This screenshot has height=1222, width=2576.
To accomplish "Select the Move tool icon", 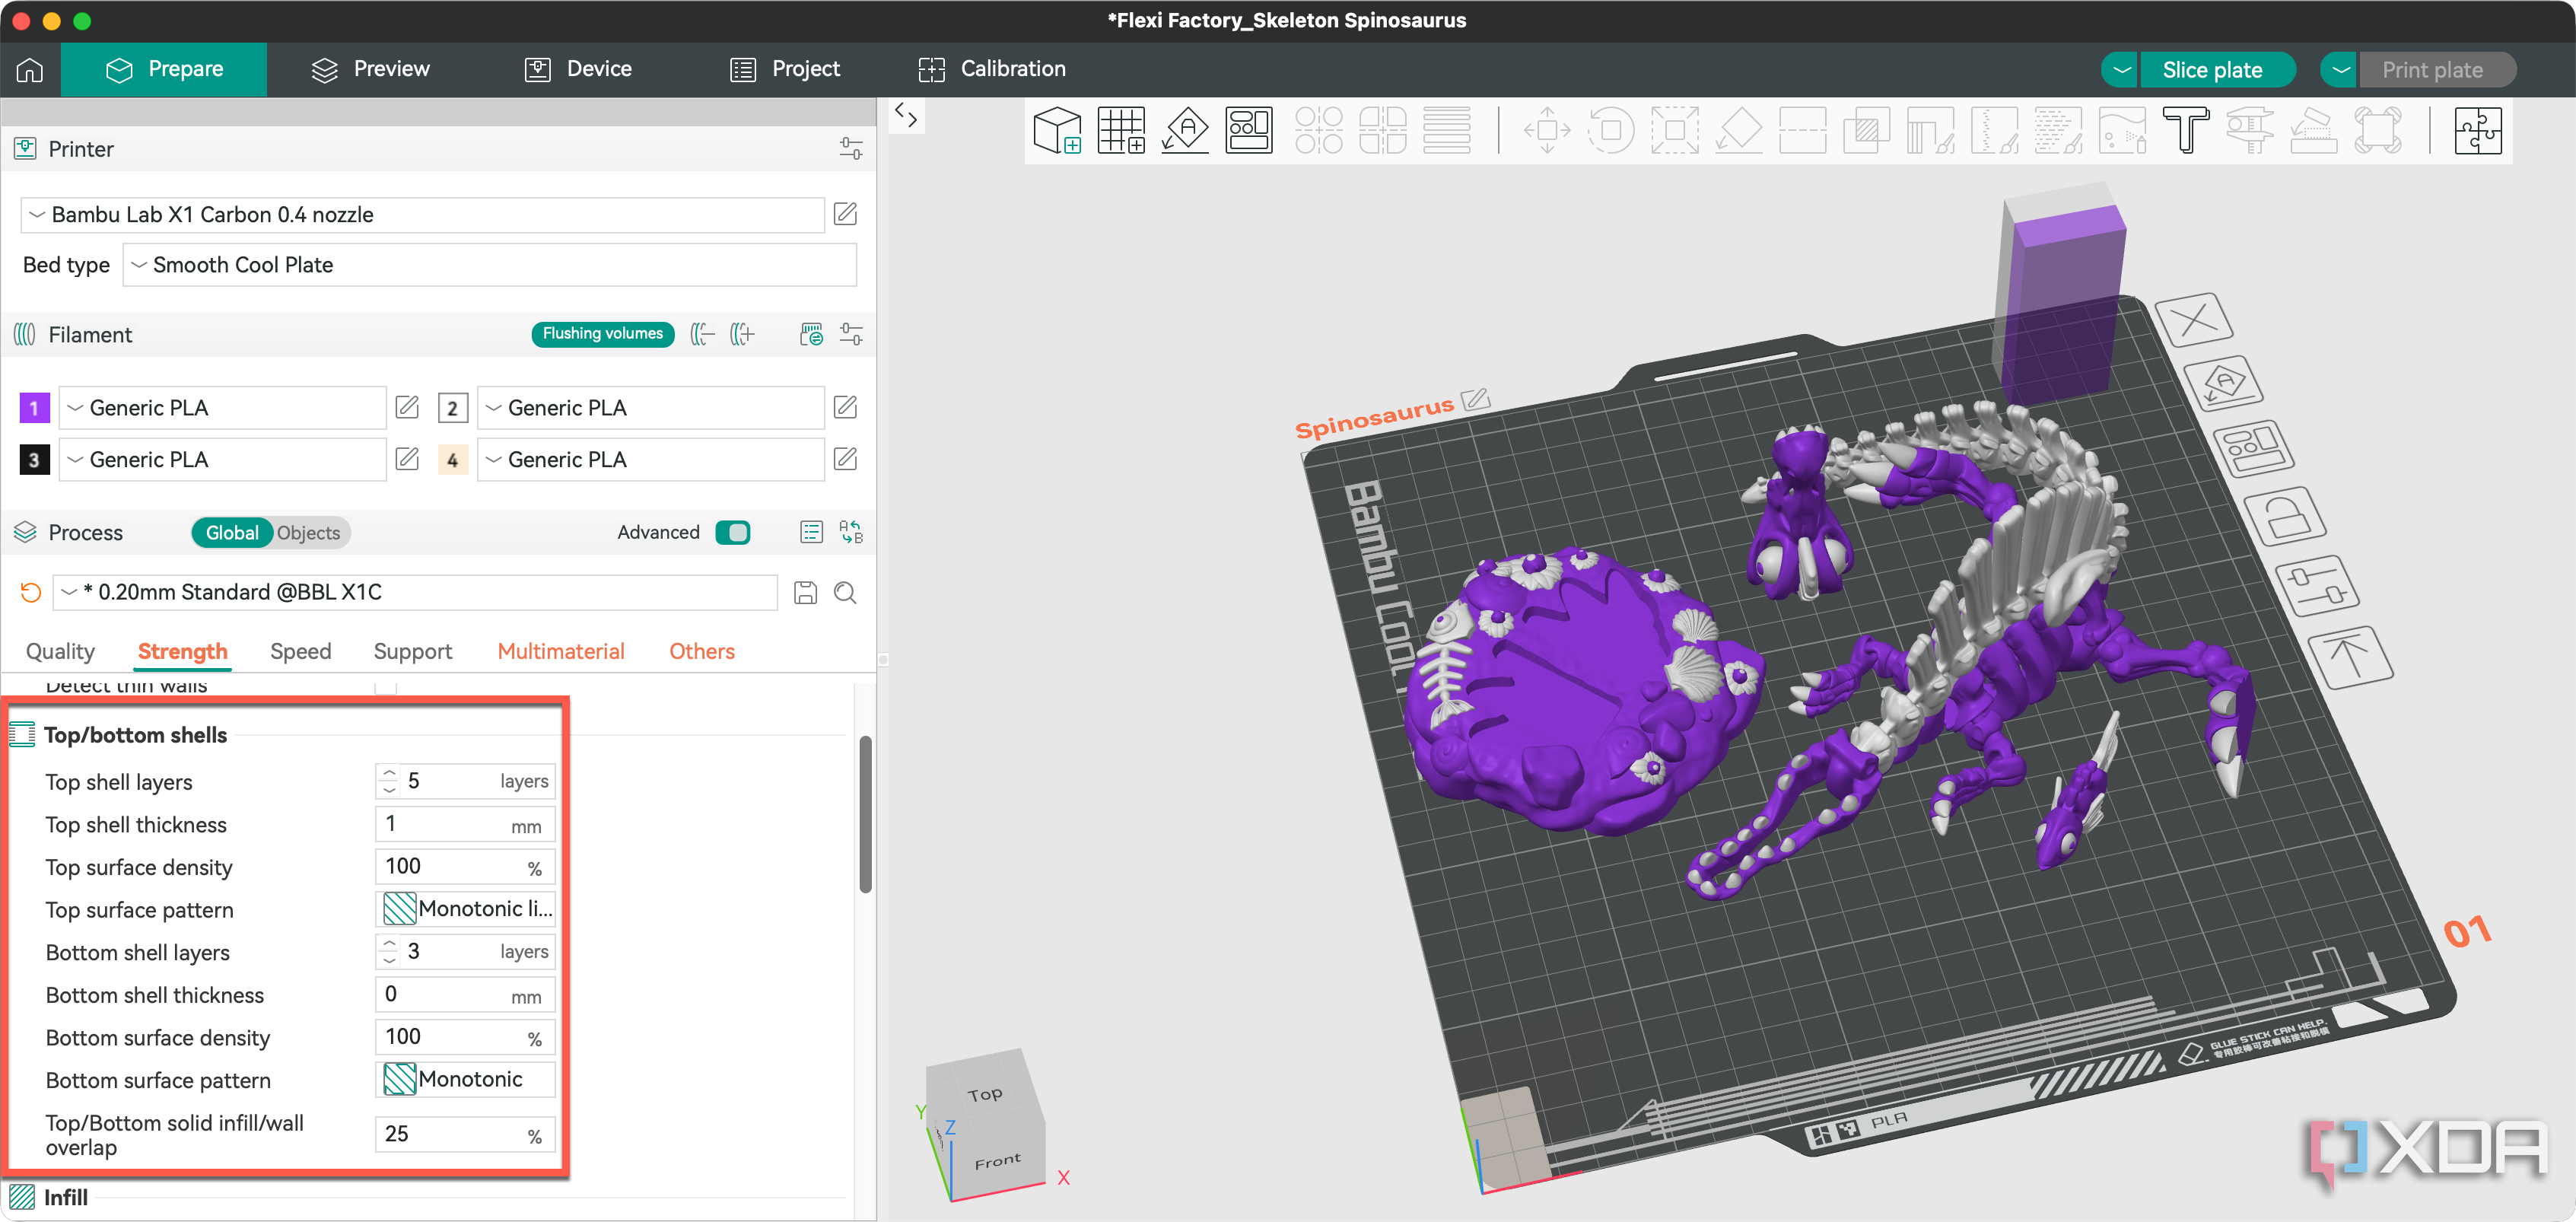I will coord(1547,131).
